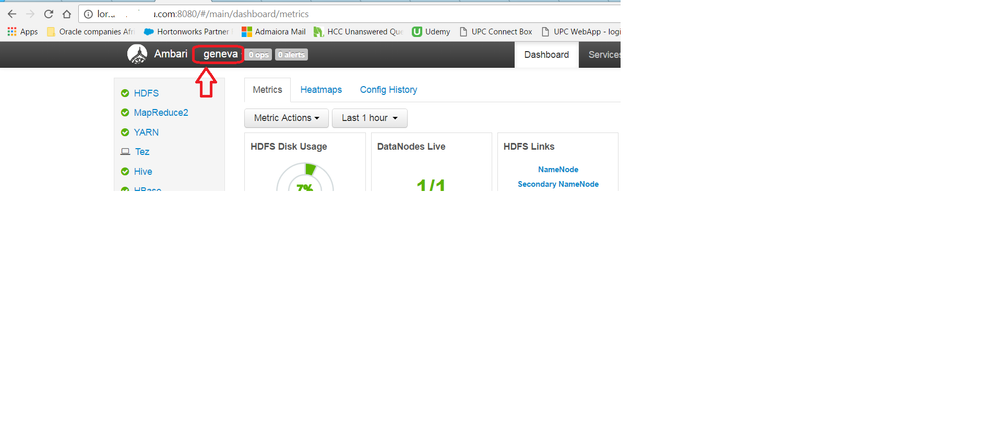Open the Udemy bookmark
The width and height of the screenshot is (999, 431).
coord(431,31)
